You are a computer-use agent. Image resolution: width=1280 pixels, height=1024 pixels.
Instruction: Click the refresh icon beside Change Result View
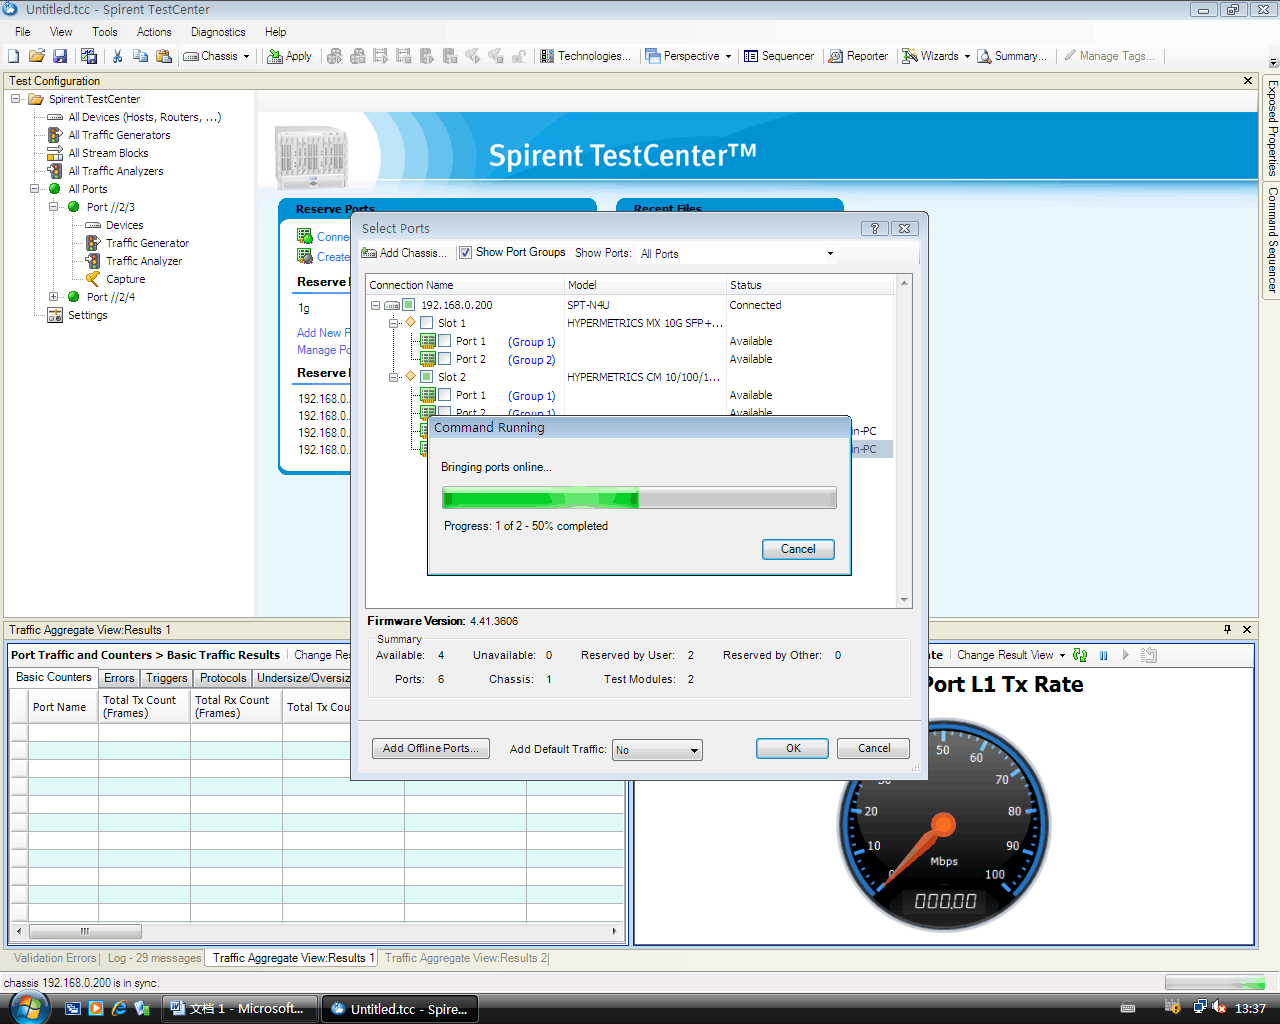click(x=1080, y=655)
